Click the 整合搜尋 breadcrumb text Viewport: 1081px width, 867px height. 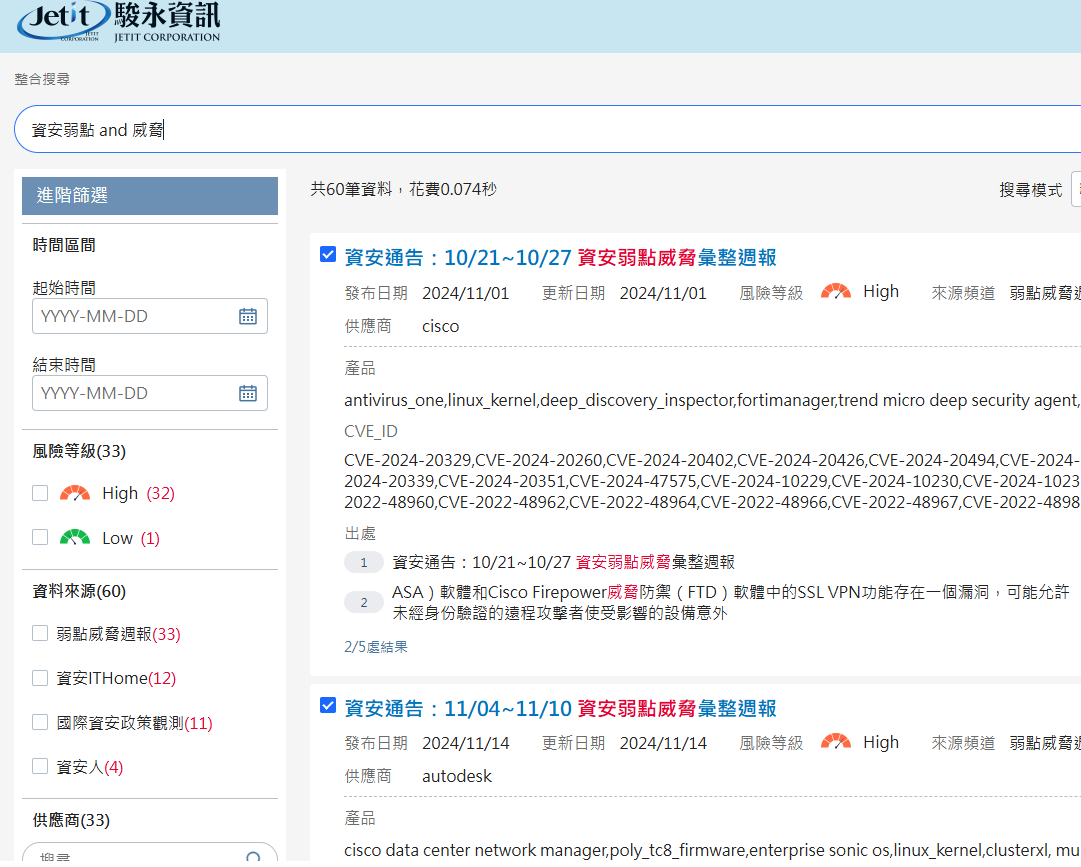[42, 79]
